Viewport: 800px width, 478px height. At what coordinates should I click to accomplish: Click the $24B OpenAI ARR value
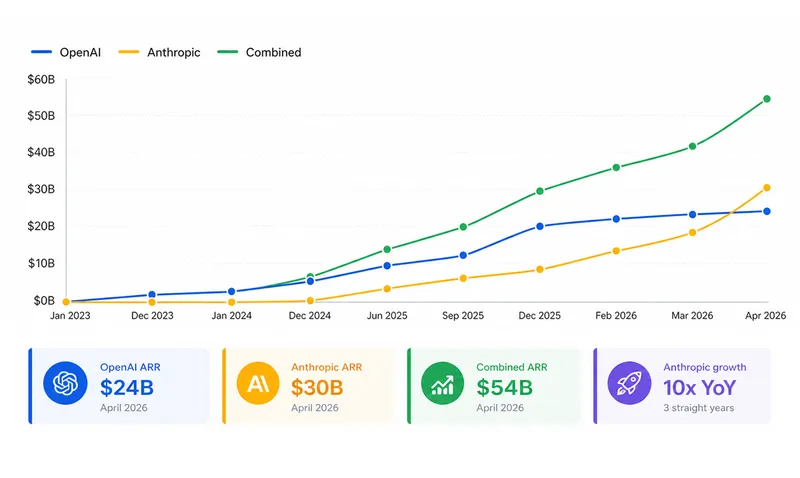(x=127, y=388)
